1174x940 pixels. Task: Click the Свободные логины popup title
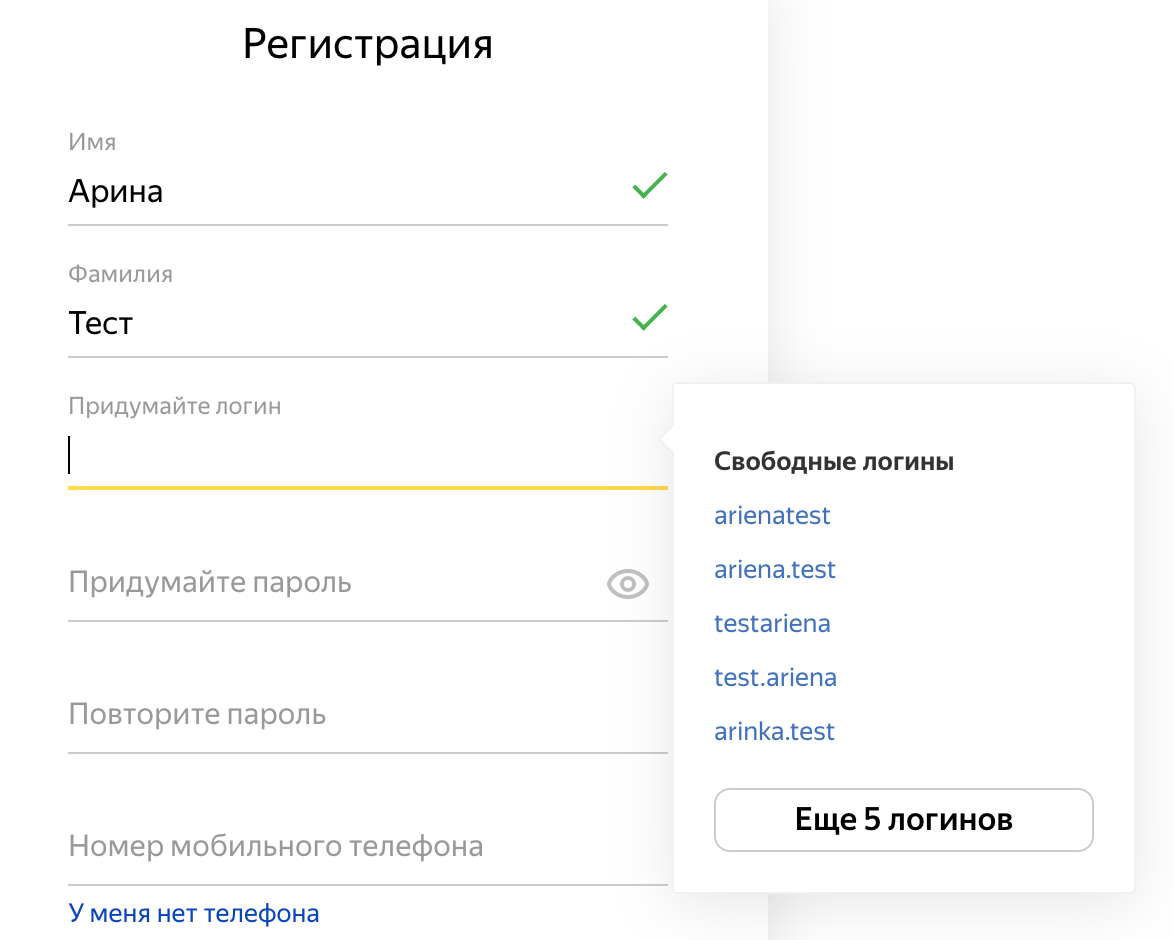tap(833, 462)
